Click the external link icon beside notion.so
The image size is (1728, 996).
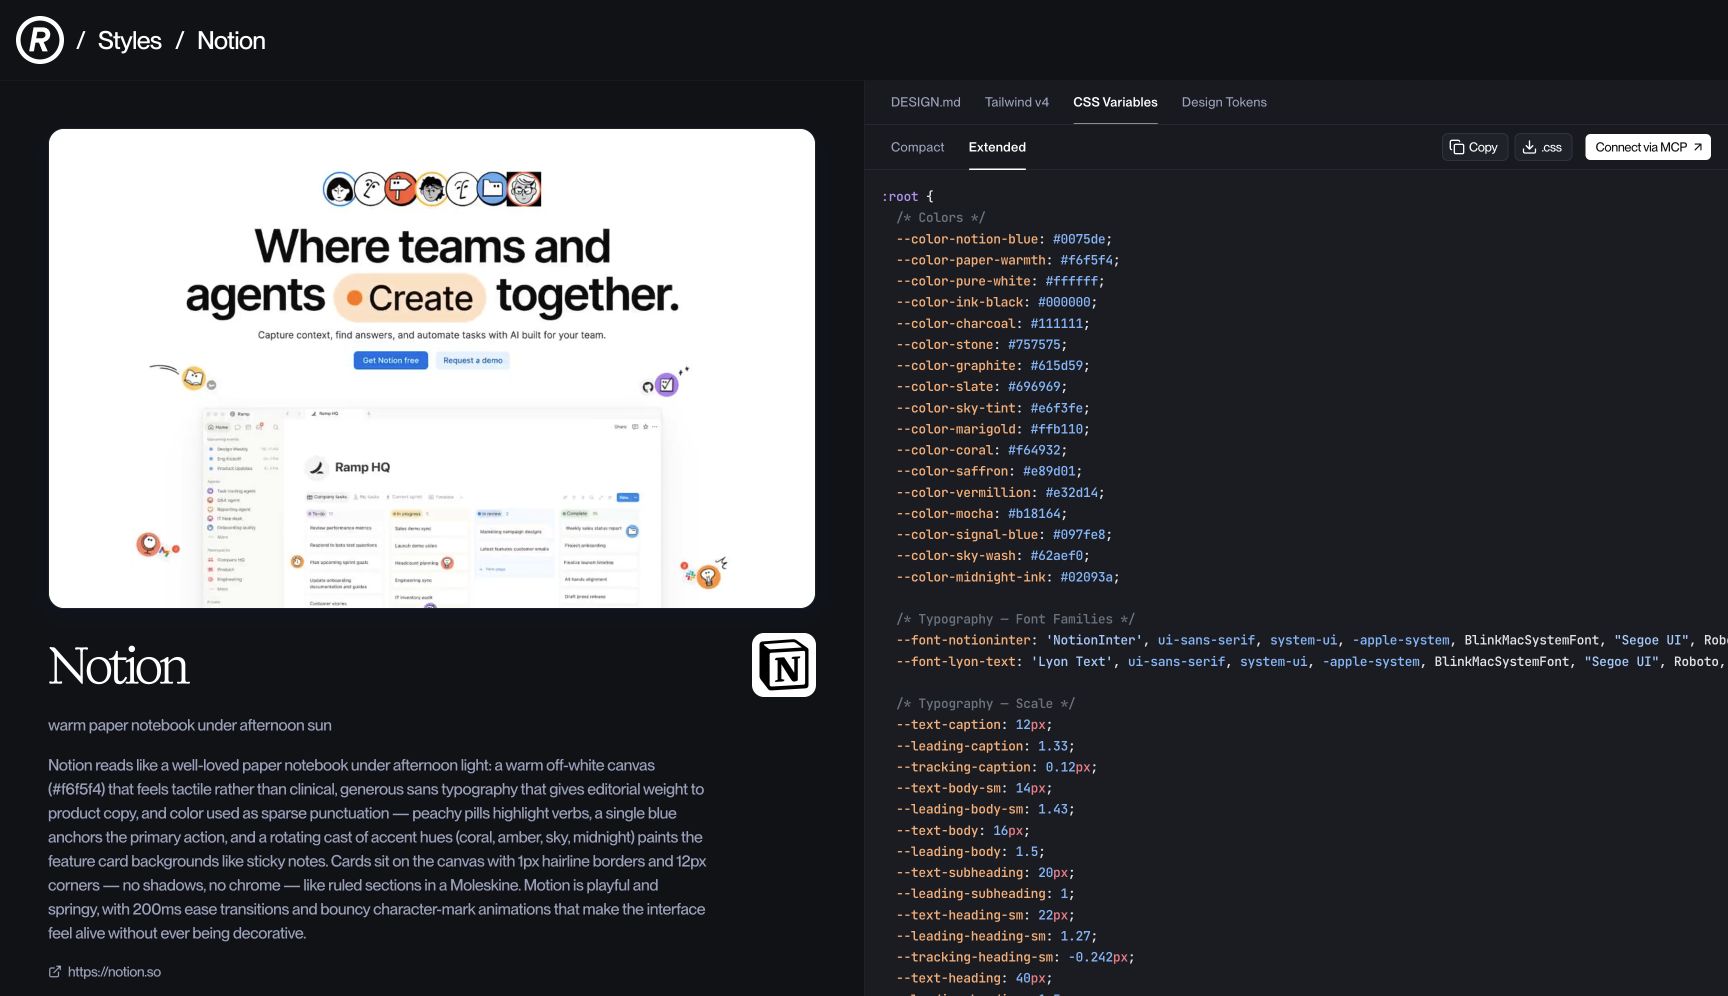(x=55, y=972)
